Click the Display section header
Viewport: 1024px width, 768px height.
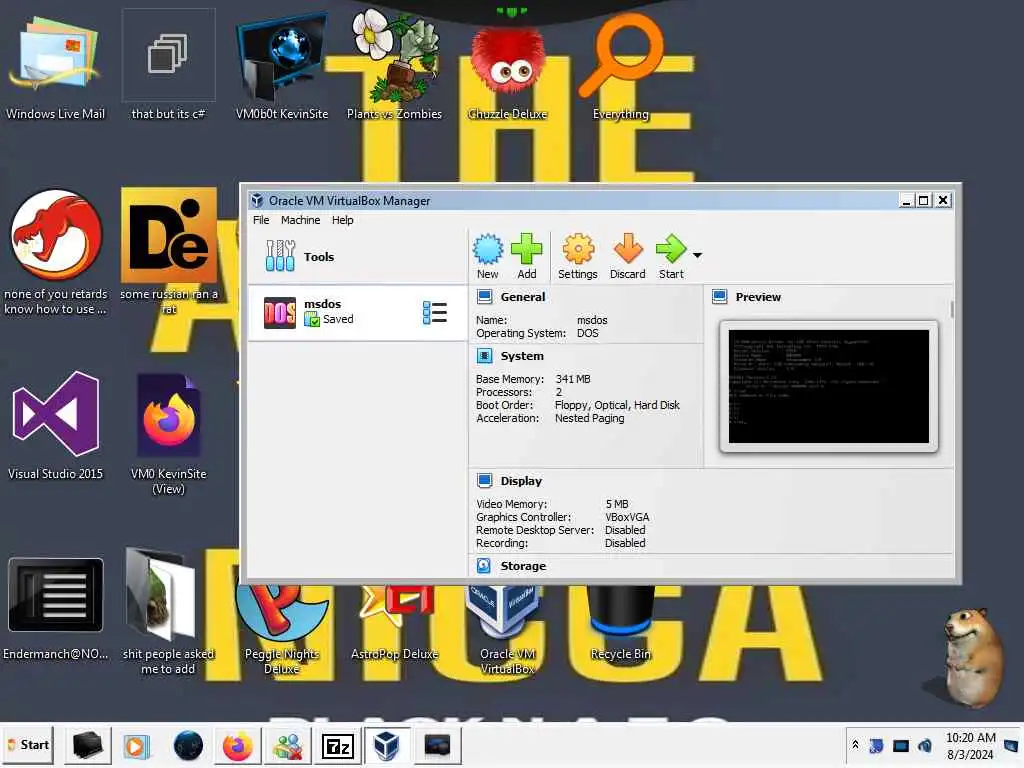pos(521,481)
